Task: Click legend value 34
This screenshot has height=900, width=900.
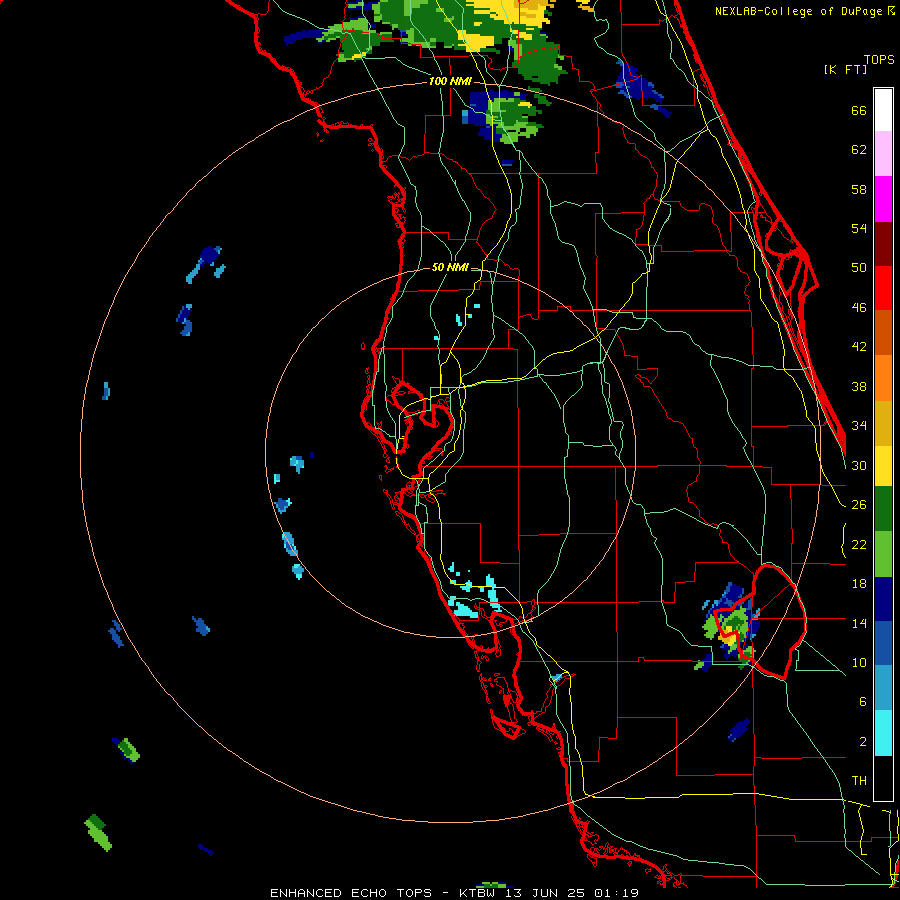Action: 859,426
